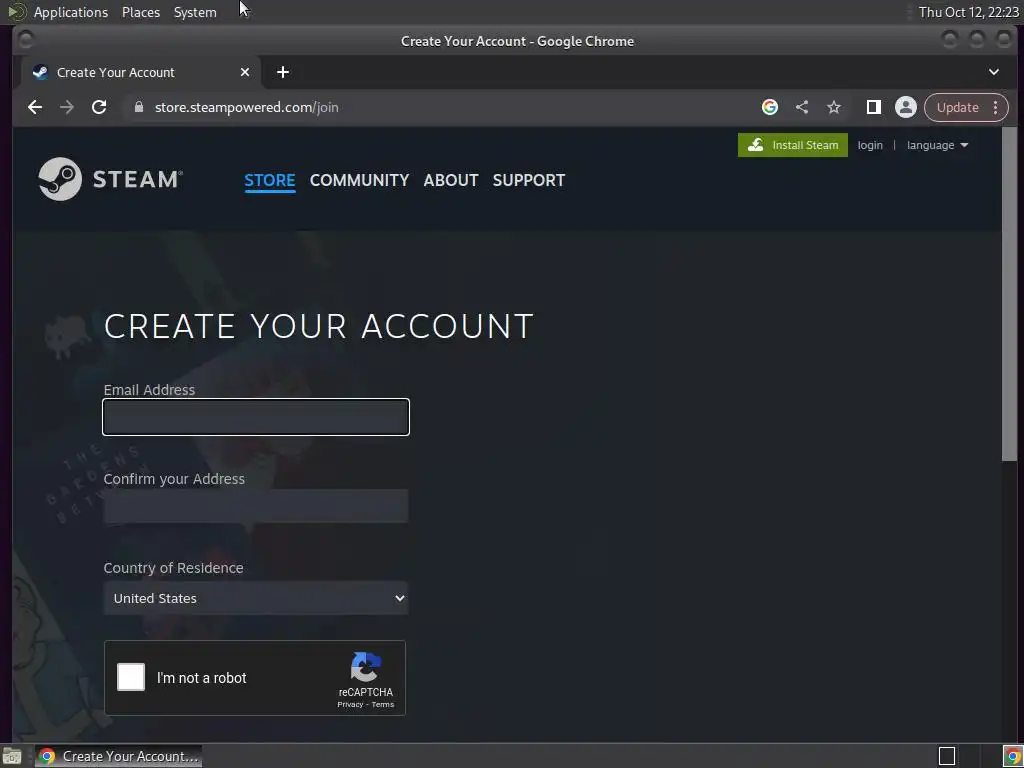This screenshot has height=768, width=1024.
Task: Open a new tab with the plus button
Action: point(283,72)
